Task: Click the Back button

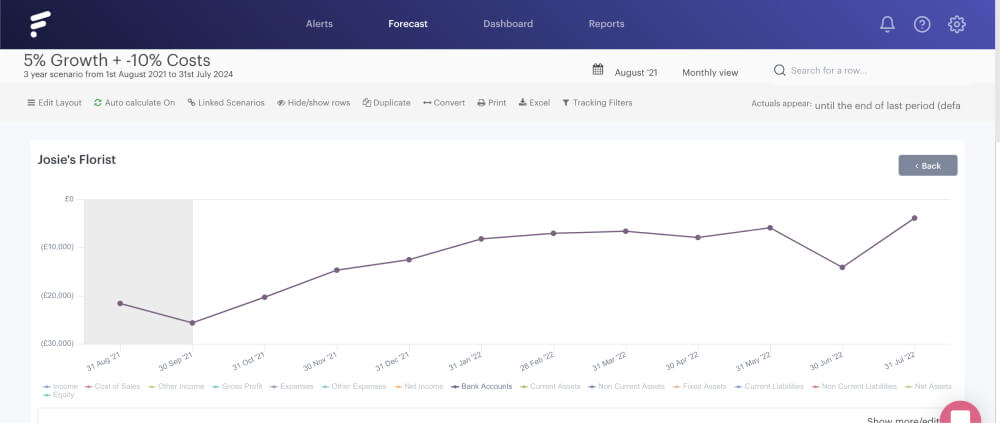Action: (928, 165)
